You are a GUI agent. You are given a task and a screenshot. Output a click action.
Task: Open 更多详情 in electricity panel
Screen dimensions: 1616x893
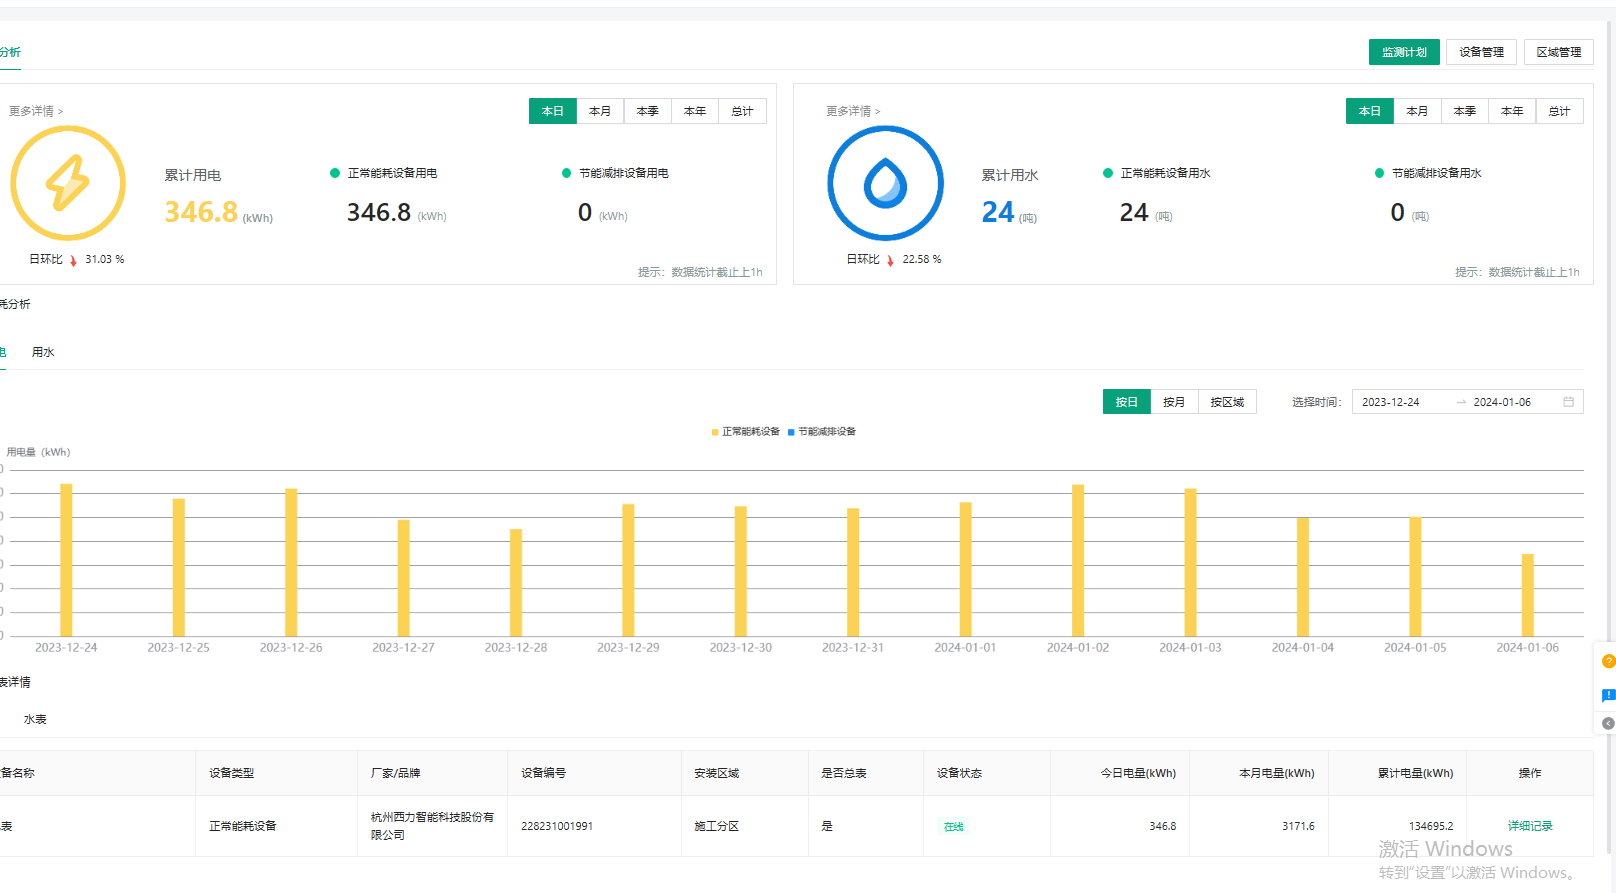tap(36, 111)
